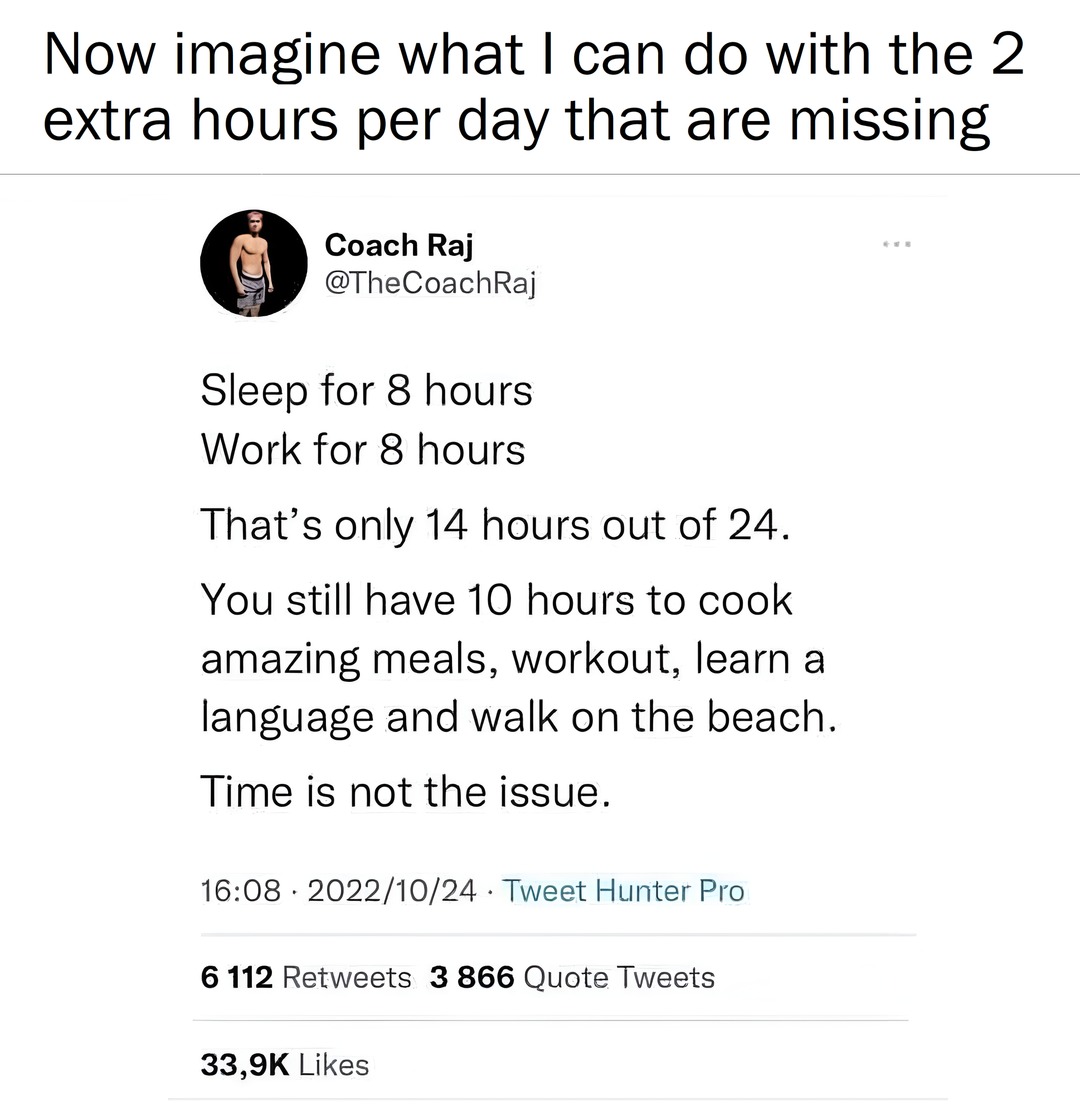Click the 'amazing meals, workout, learn a' line
The height and width of the screenshot is (1115, 1080).
pos(512,660)
